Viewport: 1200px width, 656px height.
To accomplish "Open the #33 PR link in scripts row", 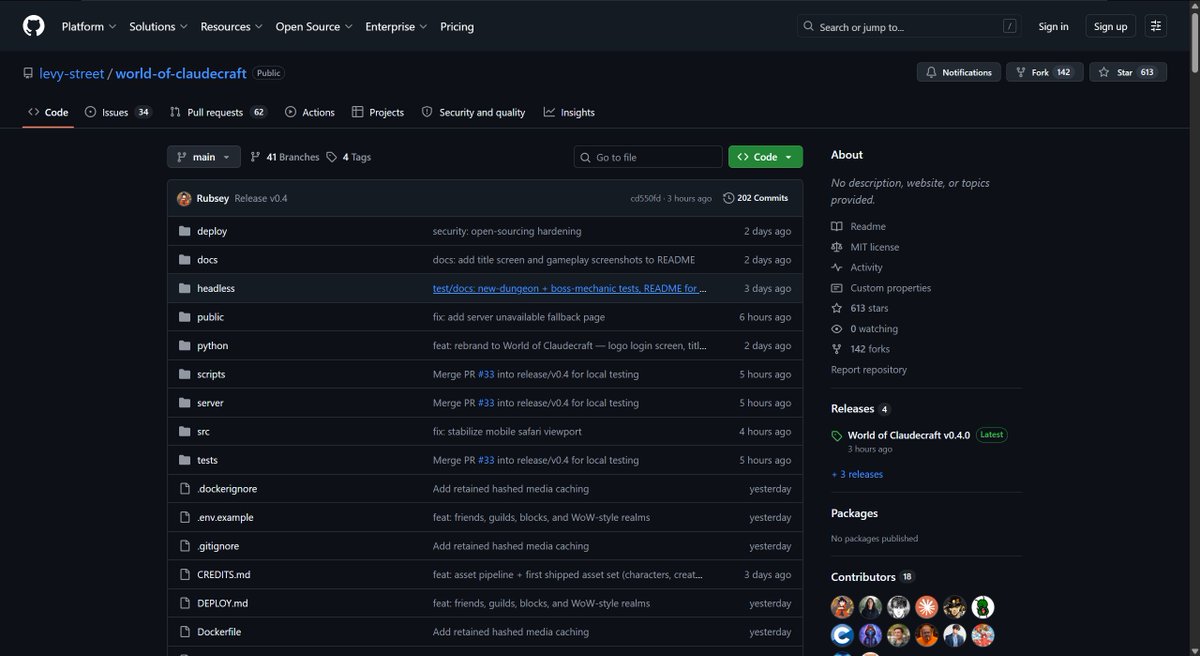I will click(486, 375).
